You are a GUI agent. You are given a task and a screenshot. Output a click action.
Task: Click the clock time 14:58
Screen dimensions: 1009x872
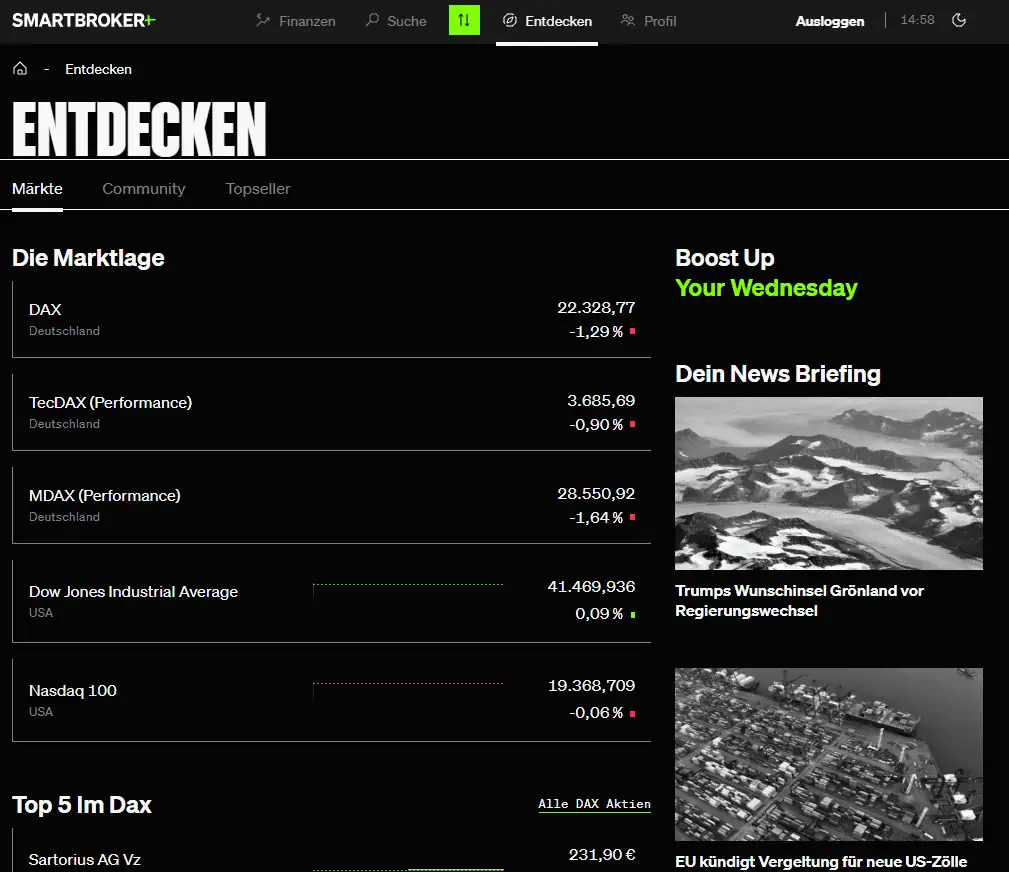[917, 20]
